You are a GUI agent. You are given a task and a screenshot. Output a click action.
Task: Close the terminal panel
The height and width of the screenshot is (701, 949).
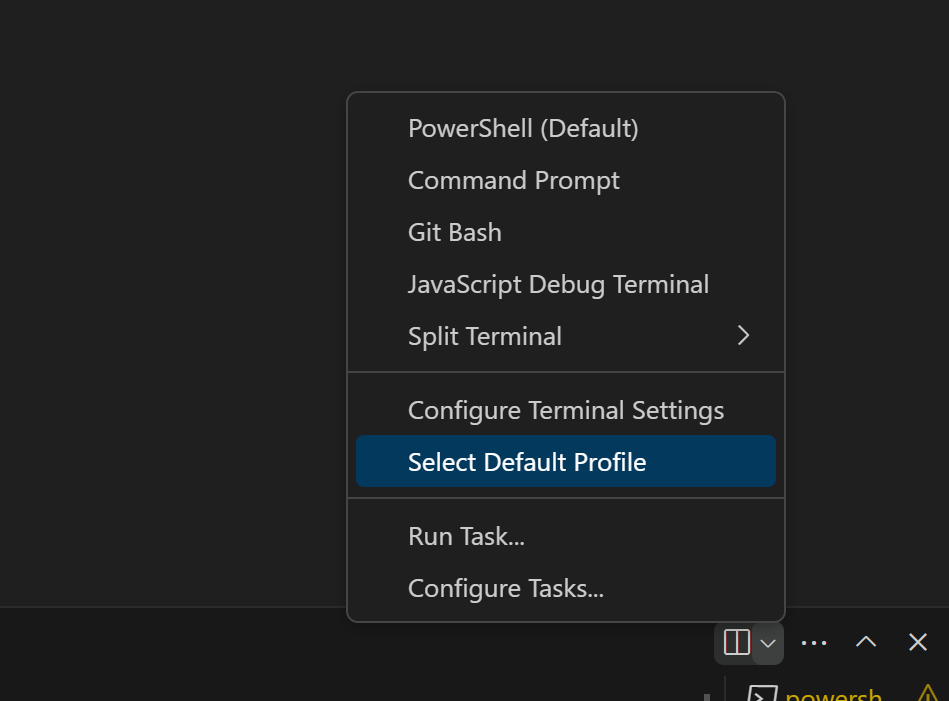917,643
